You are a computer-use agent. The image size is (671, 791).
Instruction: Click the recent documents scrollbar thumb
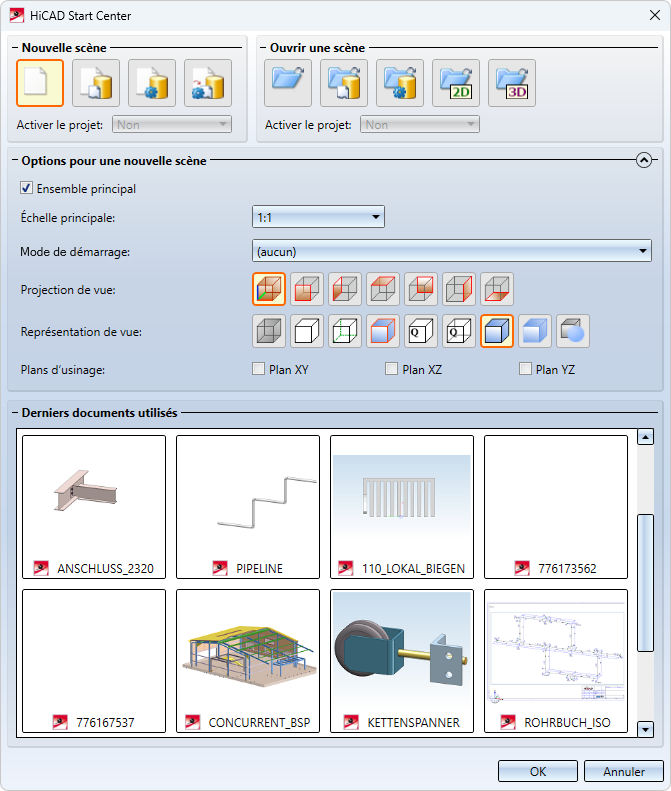click(x=645, y=583)
